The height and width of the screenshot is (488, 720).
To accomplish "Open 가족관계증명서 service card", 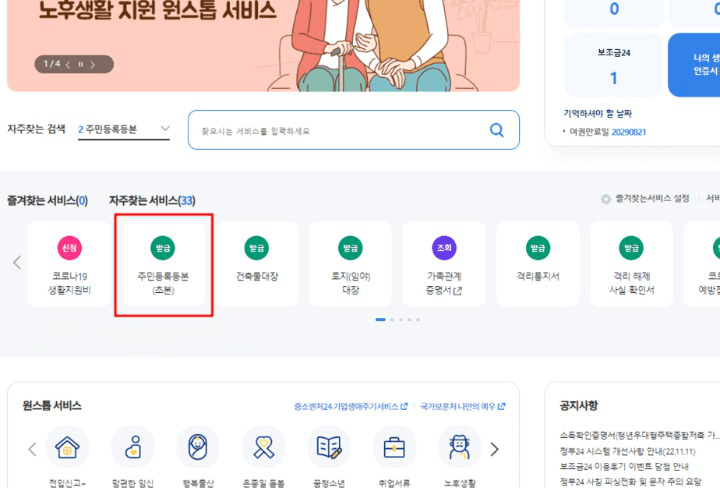I will pyautogui.click(x=444, y=264).
